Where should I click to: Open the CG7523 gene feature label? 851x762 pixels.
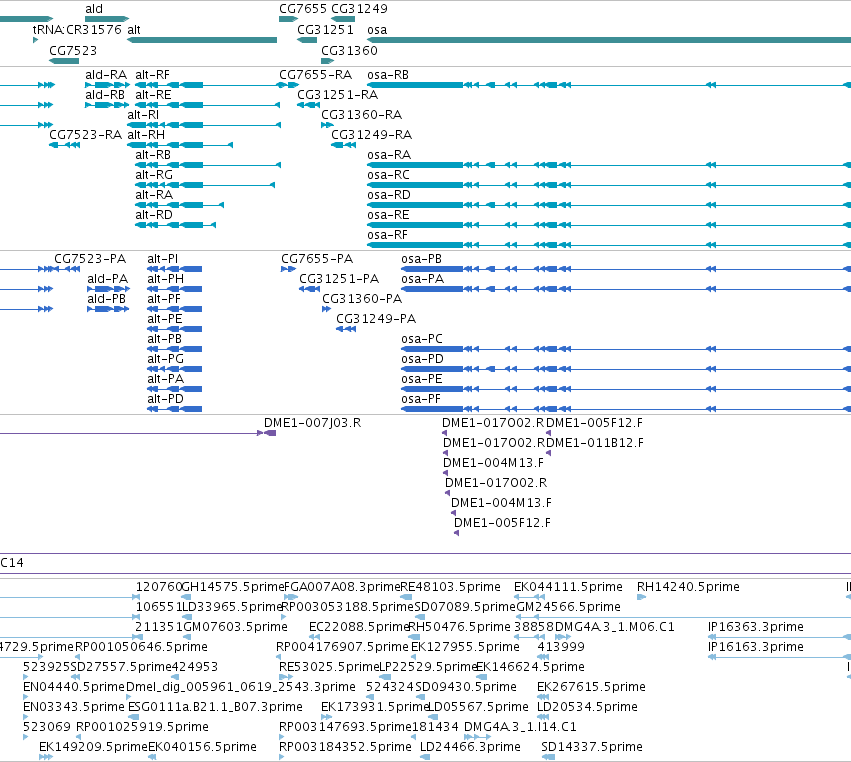click(x=73, y=50)
